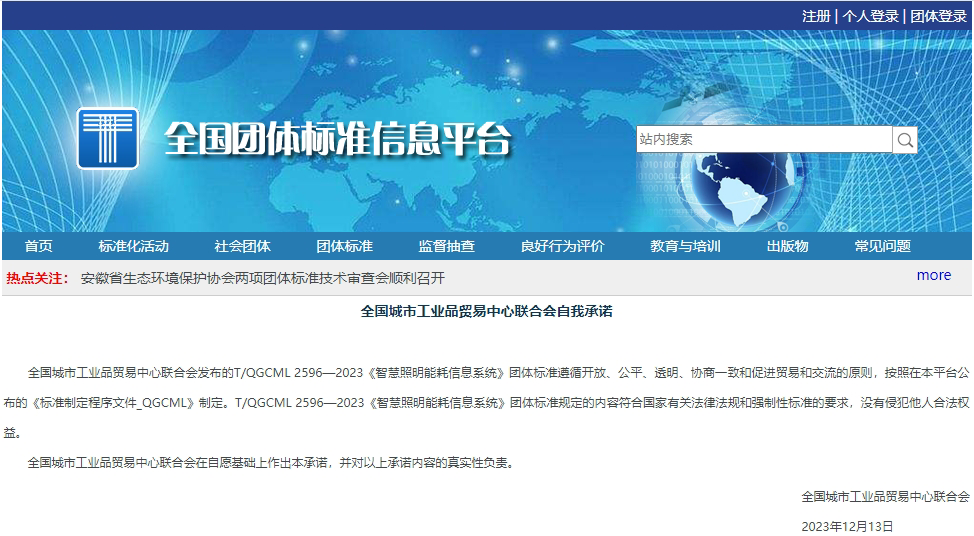The image size is (974, 536).
Task: Open the 个人登录 login link
Action: click(871, 16)
